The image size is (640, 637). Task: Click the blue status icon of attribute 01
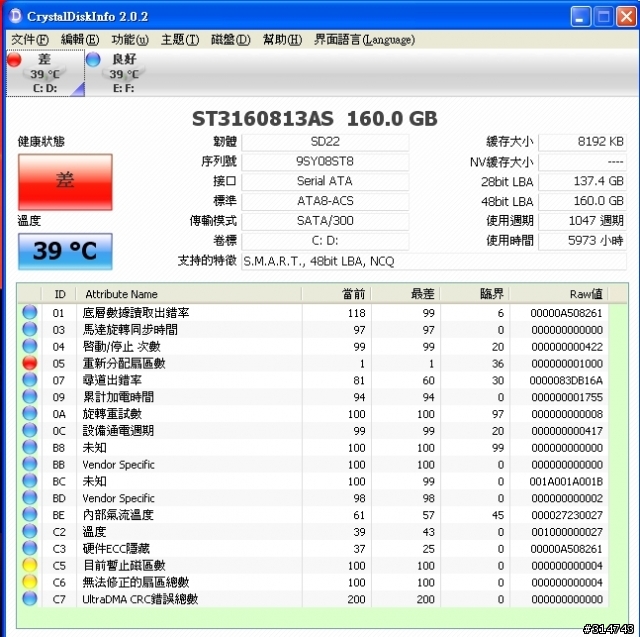click(29, 313)
